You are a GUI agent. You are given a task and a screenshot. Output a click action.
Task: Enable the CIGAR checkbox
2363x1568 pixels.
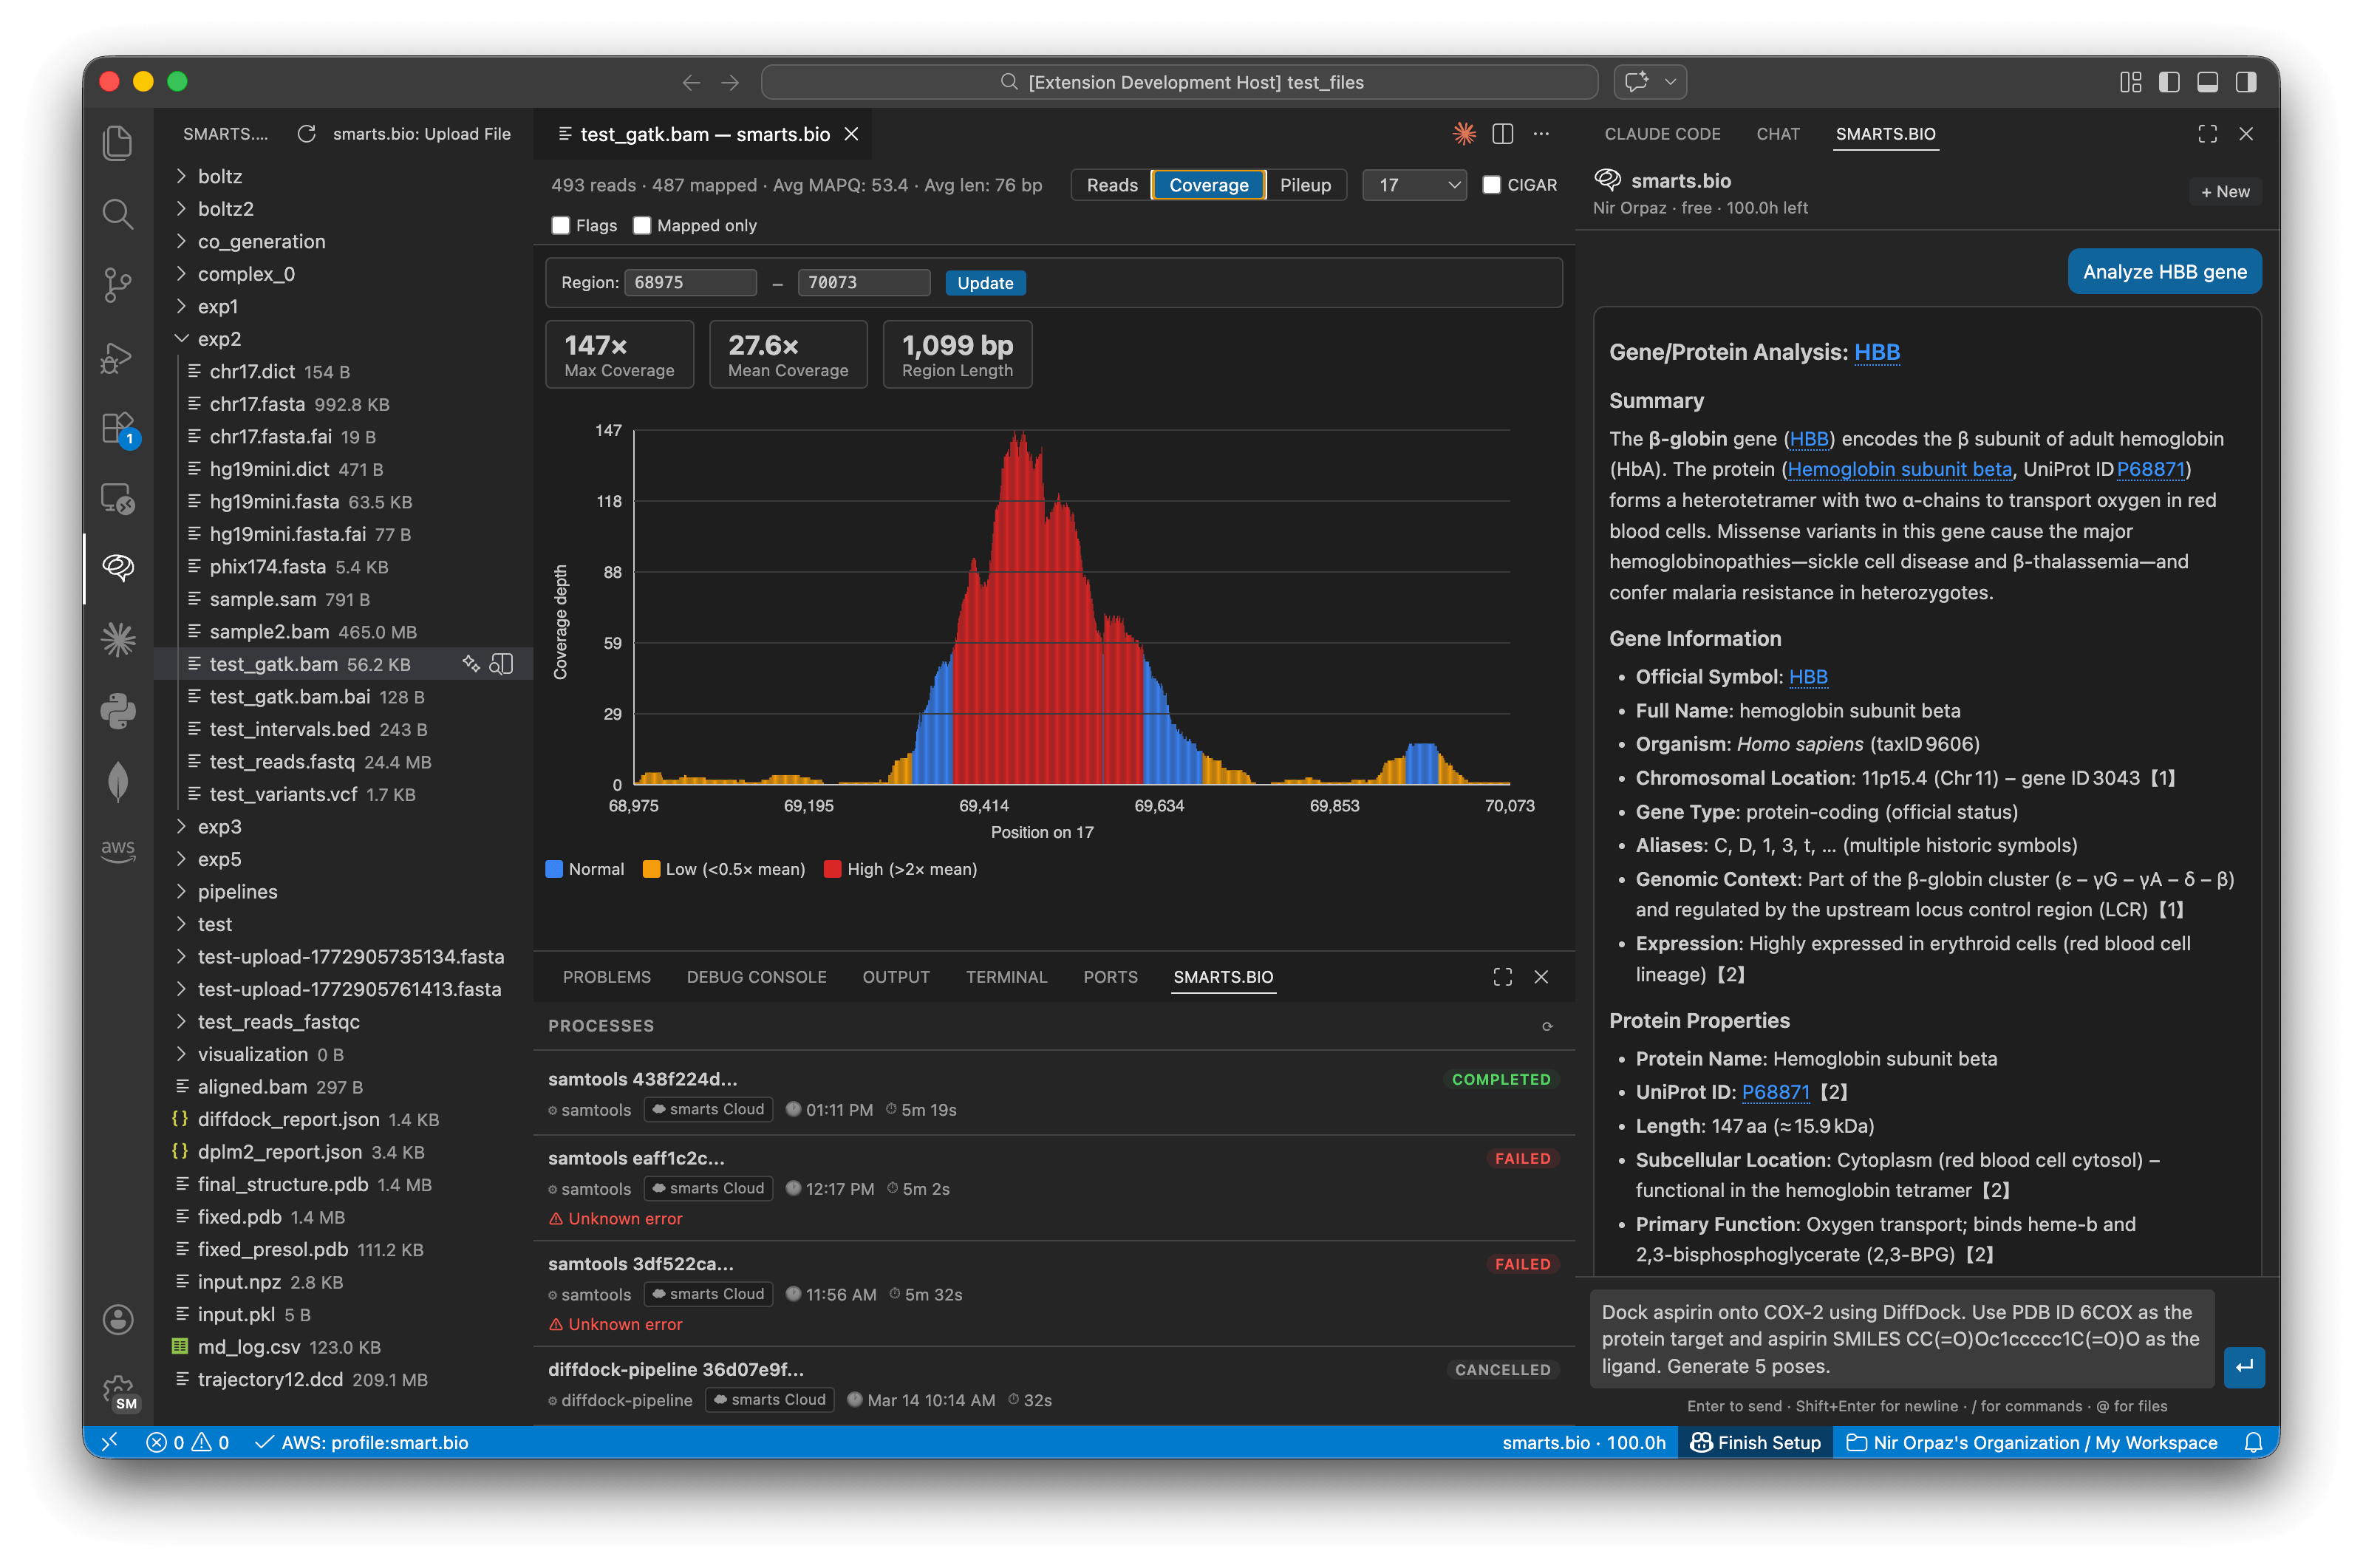point(1492,184)
